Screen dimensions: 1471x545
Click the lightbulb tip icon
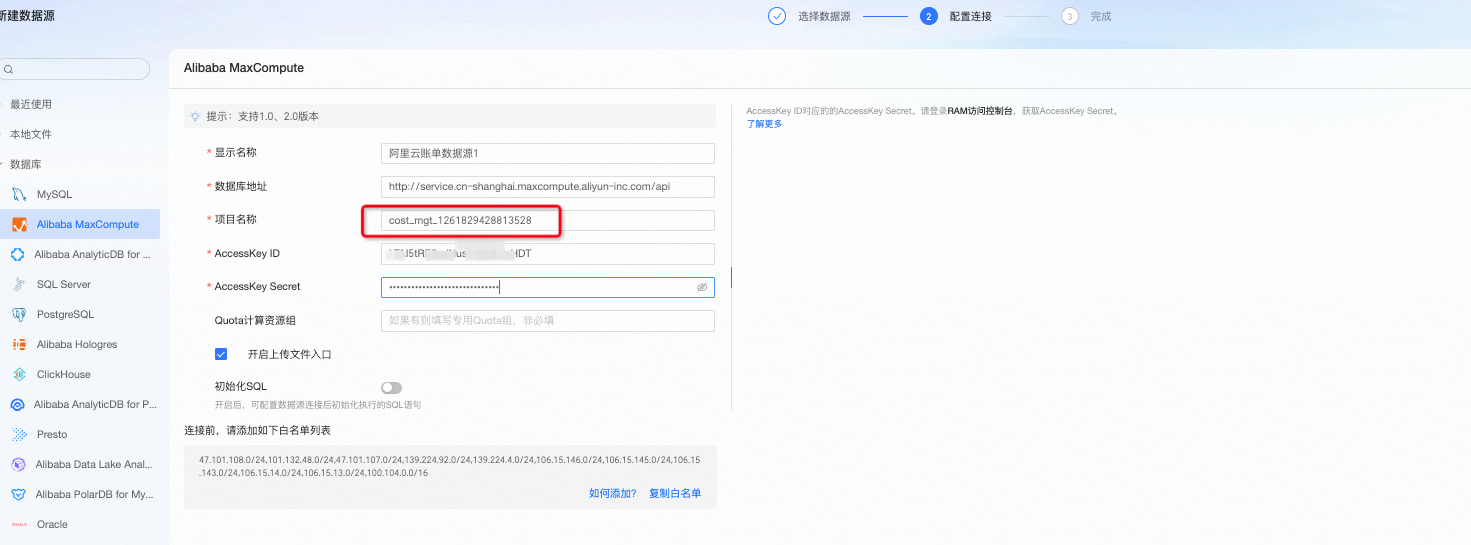(x=195, y=116)
